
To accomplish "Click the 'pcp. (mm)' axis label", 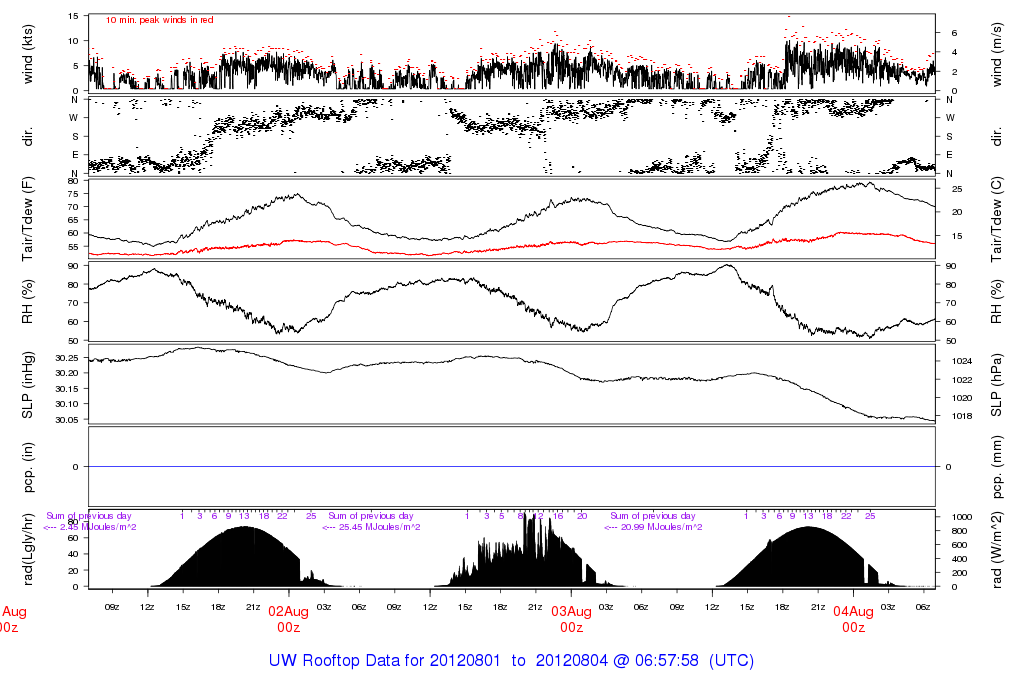I will (x=997, y=467).
